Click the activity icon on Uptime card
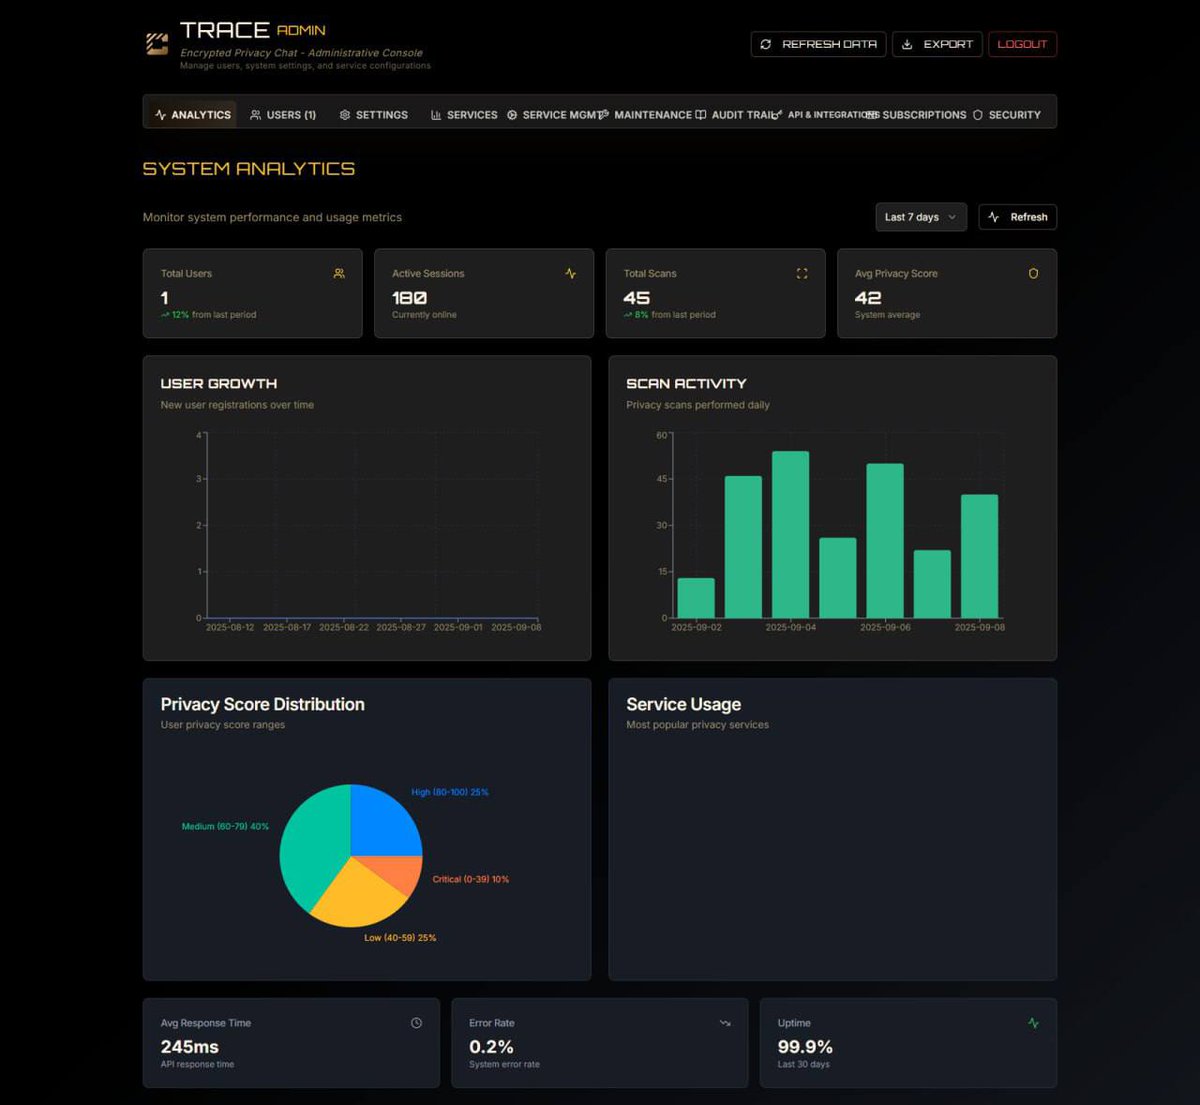The image size is (1200, 1105). click(1033, 1023)
